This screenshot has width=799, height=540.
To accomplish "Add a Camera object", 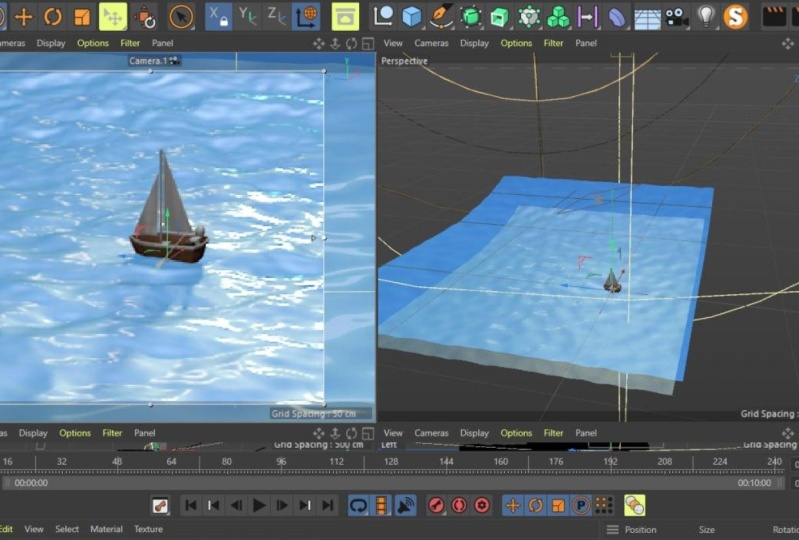I will pyautogui.click(x=677, y=16).
